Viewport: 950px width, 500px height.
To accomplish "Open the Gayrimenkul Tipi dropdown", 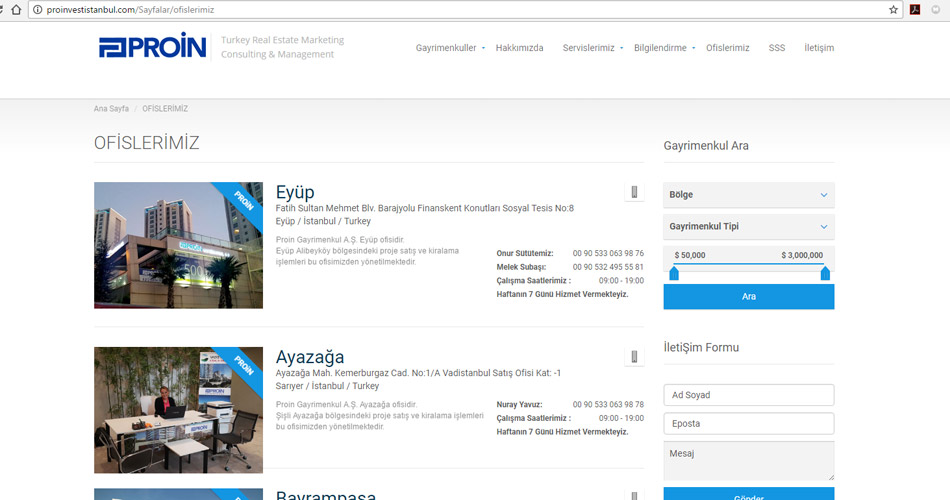I will 748,226.
